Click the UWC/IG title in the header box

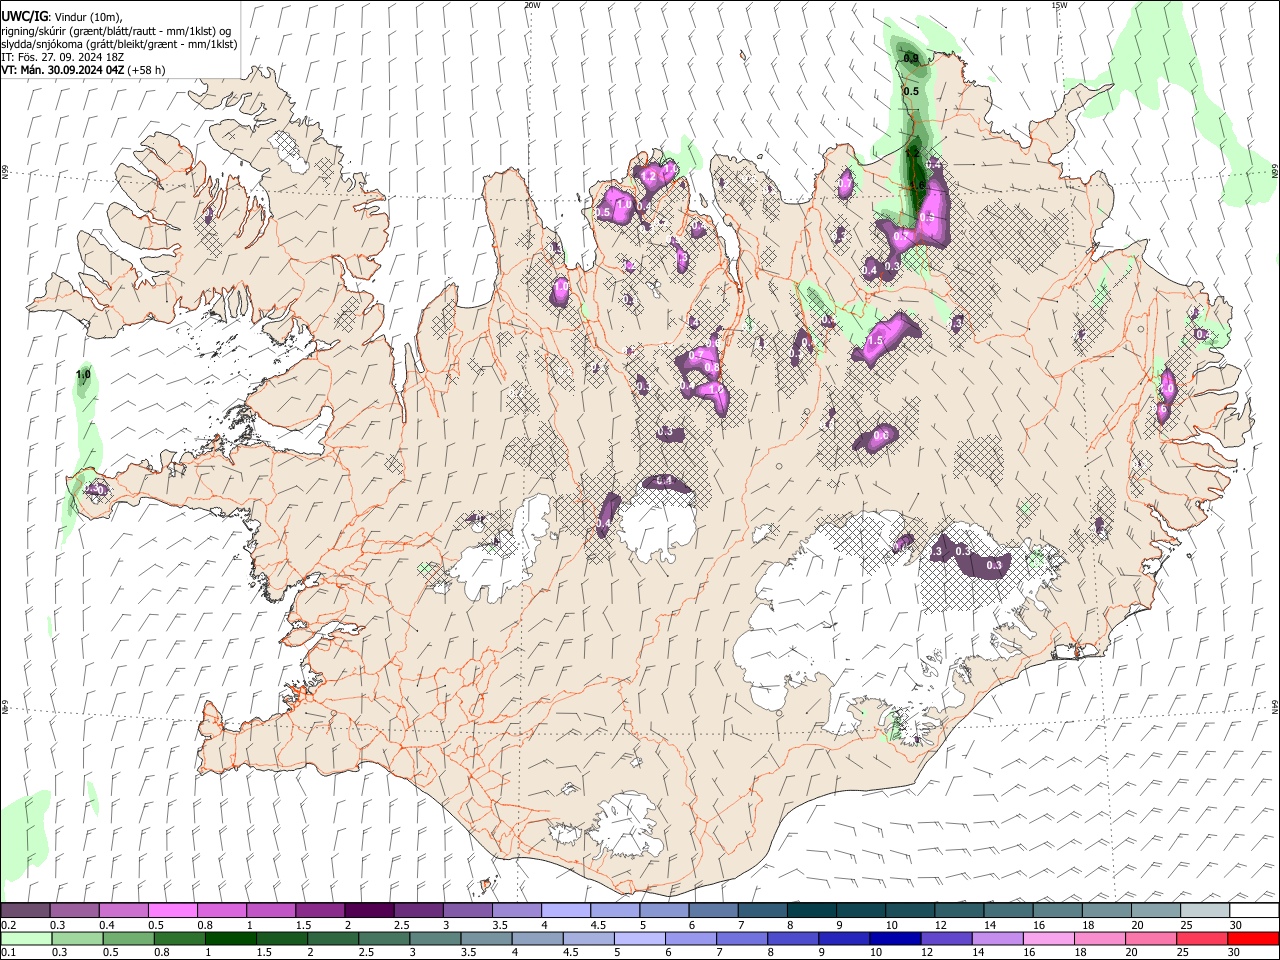(25, 16)
